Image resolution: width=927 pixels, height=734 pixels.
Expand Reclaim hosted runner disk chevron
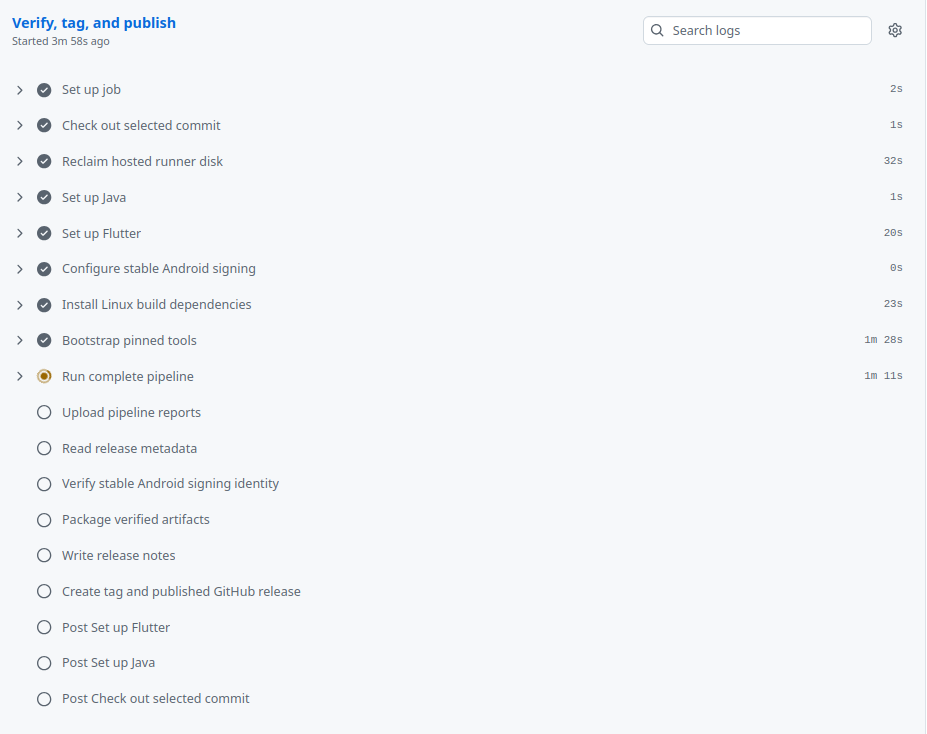[20, 161]
